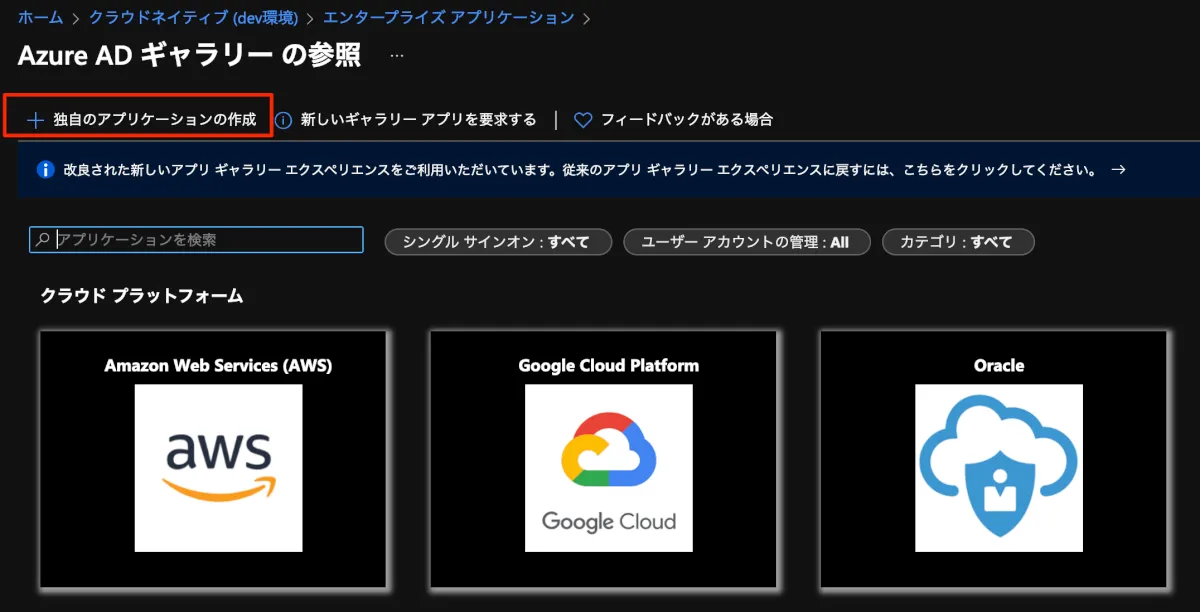
Task: Go to ホーム breadcrumb
Action: 40,17
